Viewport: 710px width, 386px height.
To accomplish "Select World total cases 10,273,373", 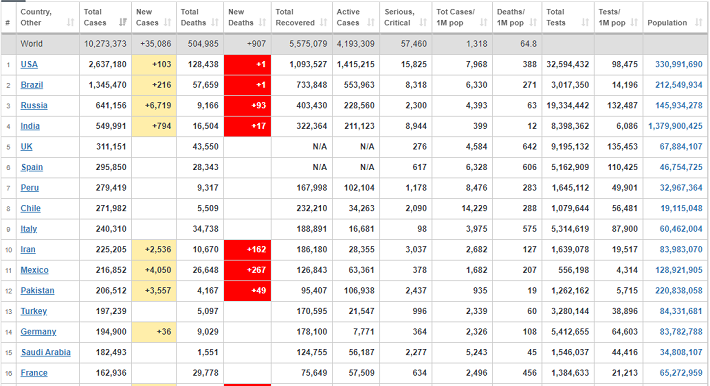I will [105, 44].
